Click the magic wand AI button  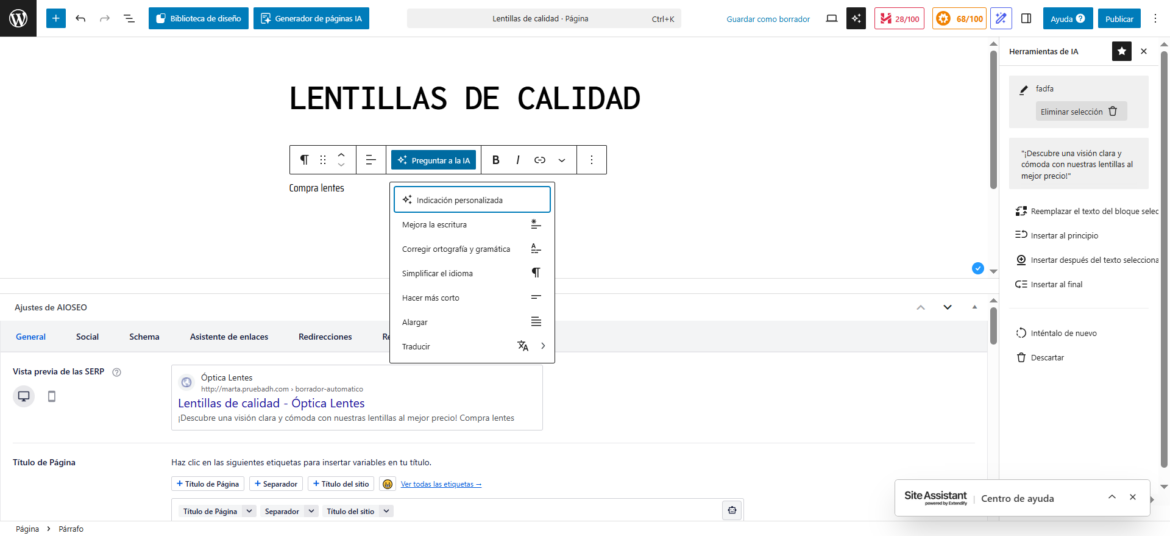1003,19
